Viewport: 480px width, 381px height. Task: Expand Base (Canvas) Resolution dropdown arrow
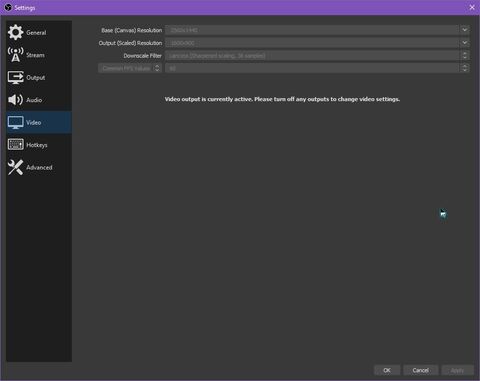465,30
